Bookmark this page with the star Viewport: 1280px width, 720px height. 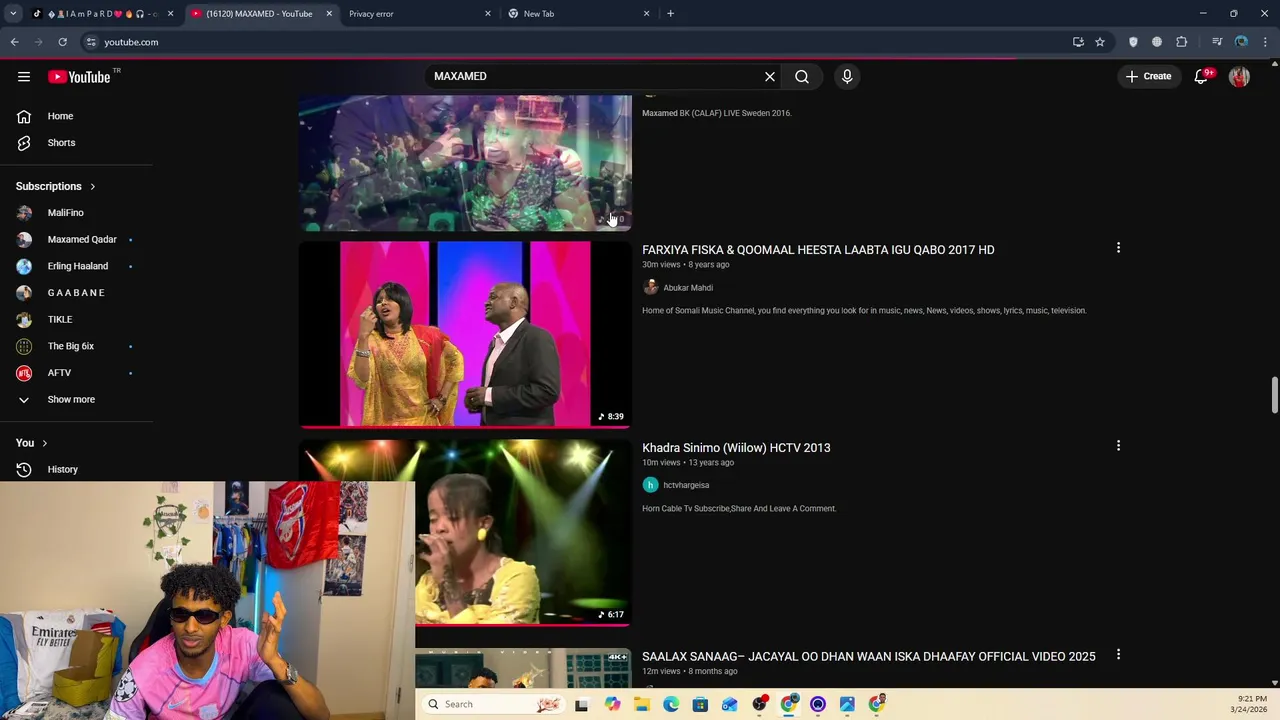1100,42
